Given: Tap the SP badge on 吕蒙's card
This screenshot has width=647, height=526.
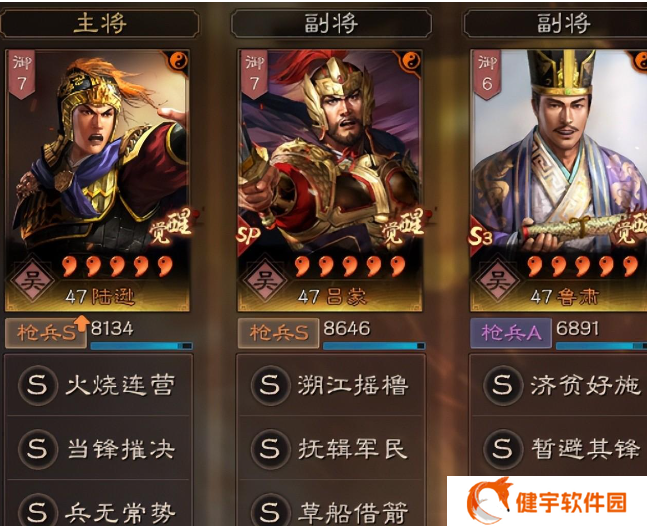Looking at the screenshot, I should click(x=248, y=235).
